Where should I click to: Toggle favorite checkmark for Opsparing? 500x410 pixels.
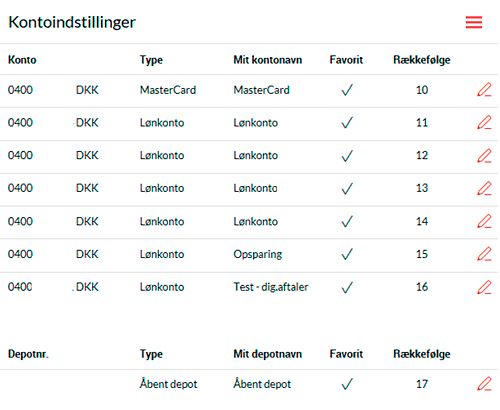point(347,254)
